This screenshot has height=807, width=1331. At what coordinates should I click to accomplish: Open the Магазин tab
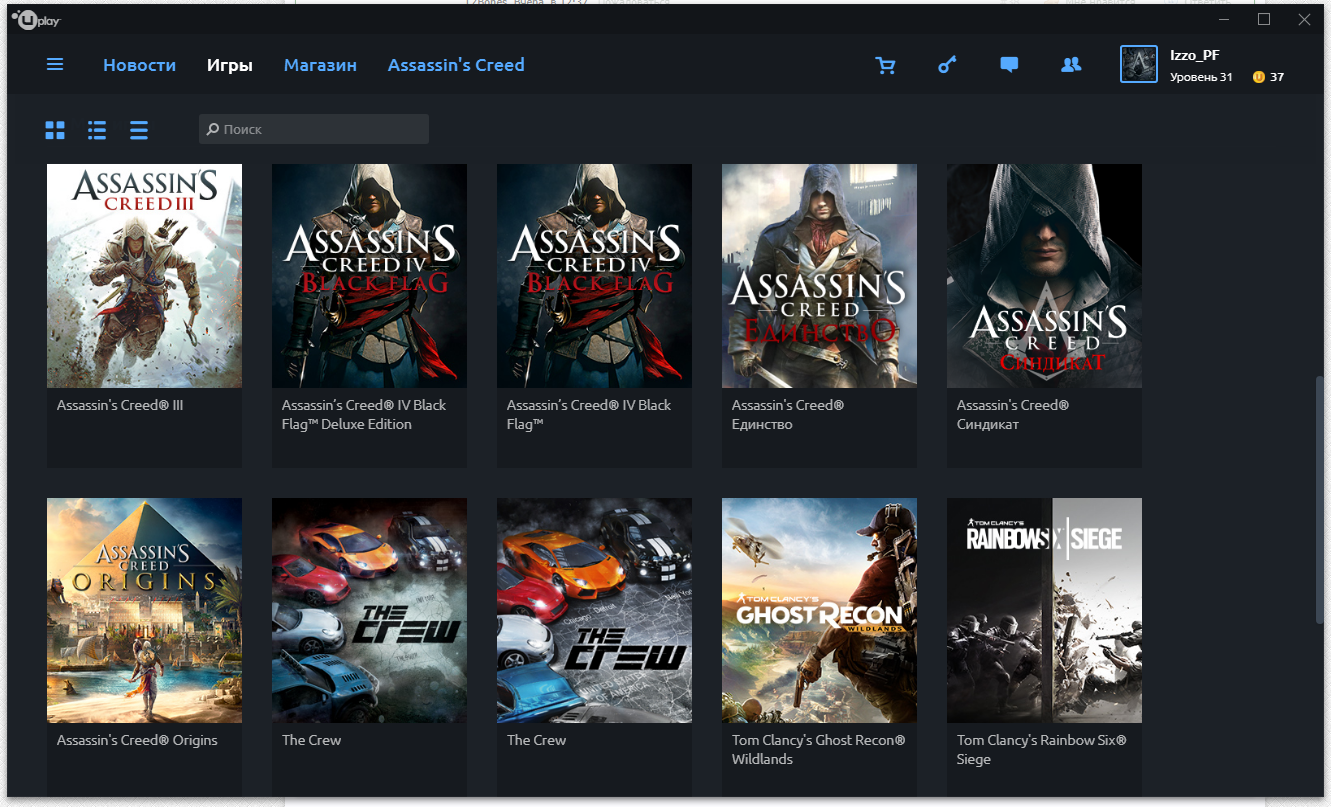pos(320,65)
